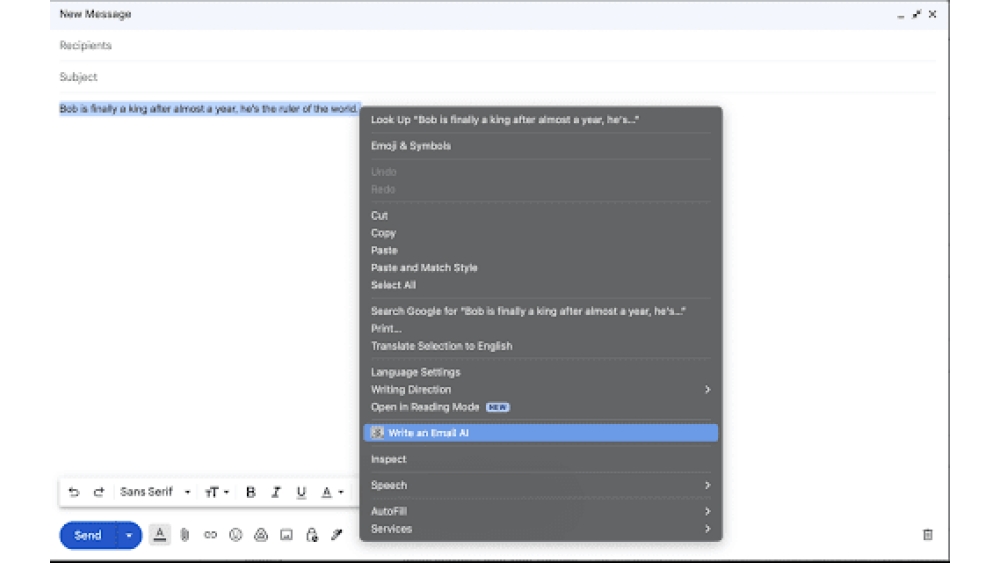Toggle underline formatting
The width and height of the screenshot is (1000, 563).
301,492
